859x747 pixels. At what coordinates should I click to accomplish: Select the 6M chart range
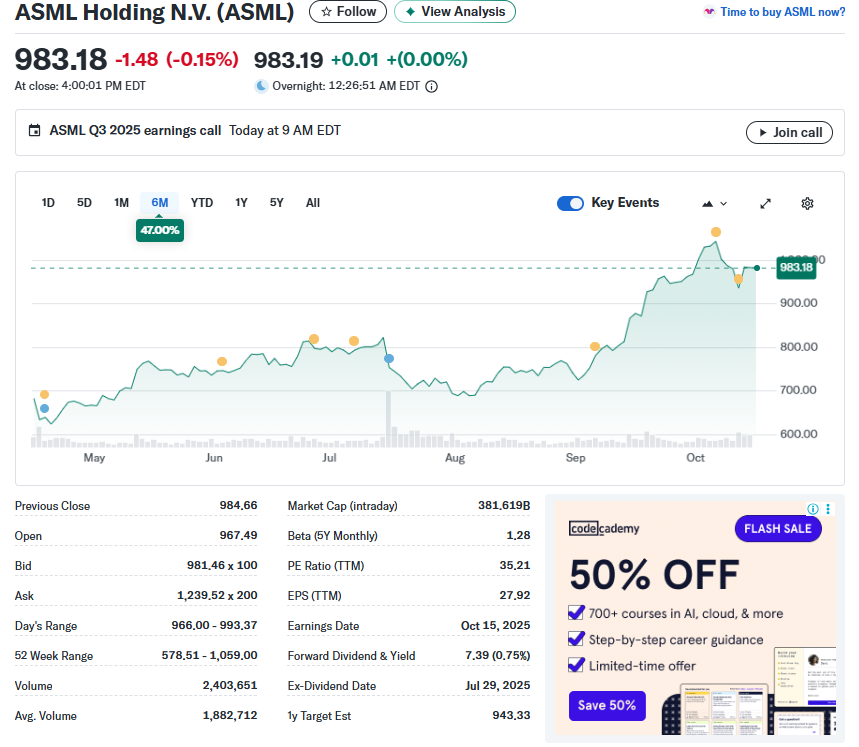coord(159,203)
